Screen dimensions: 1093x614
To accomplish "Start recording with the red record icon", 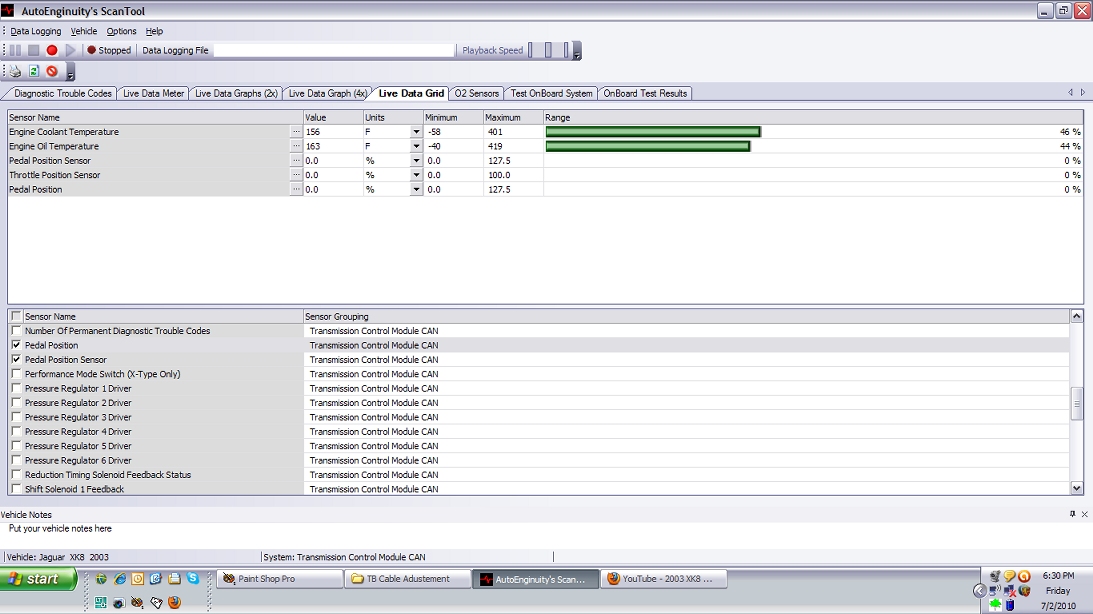I will [52, 50].
